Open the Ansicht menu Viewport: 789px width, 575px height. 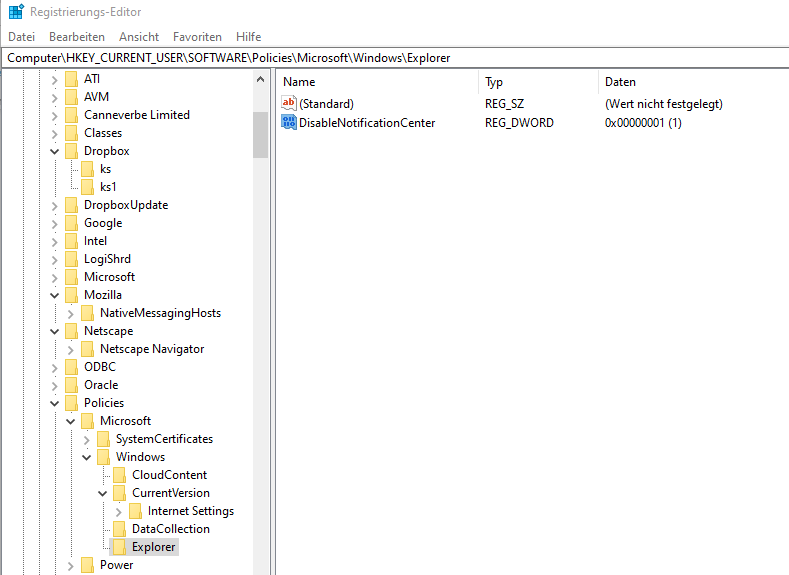139,37
